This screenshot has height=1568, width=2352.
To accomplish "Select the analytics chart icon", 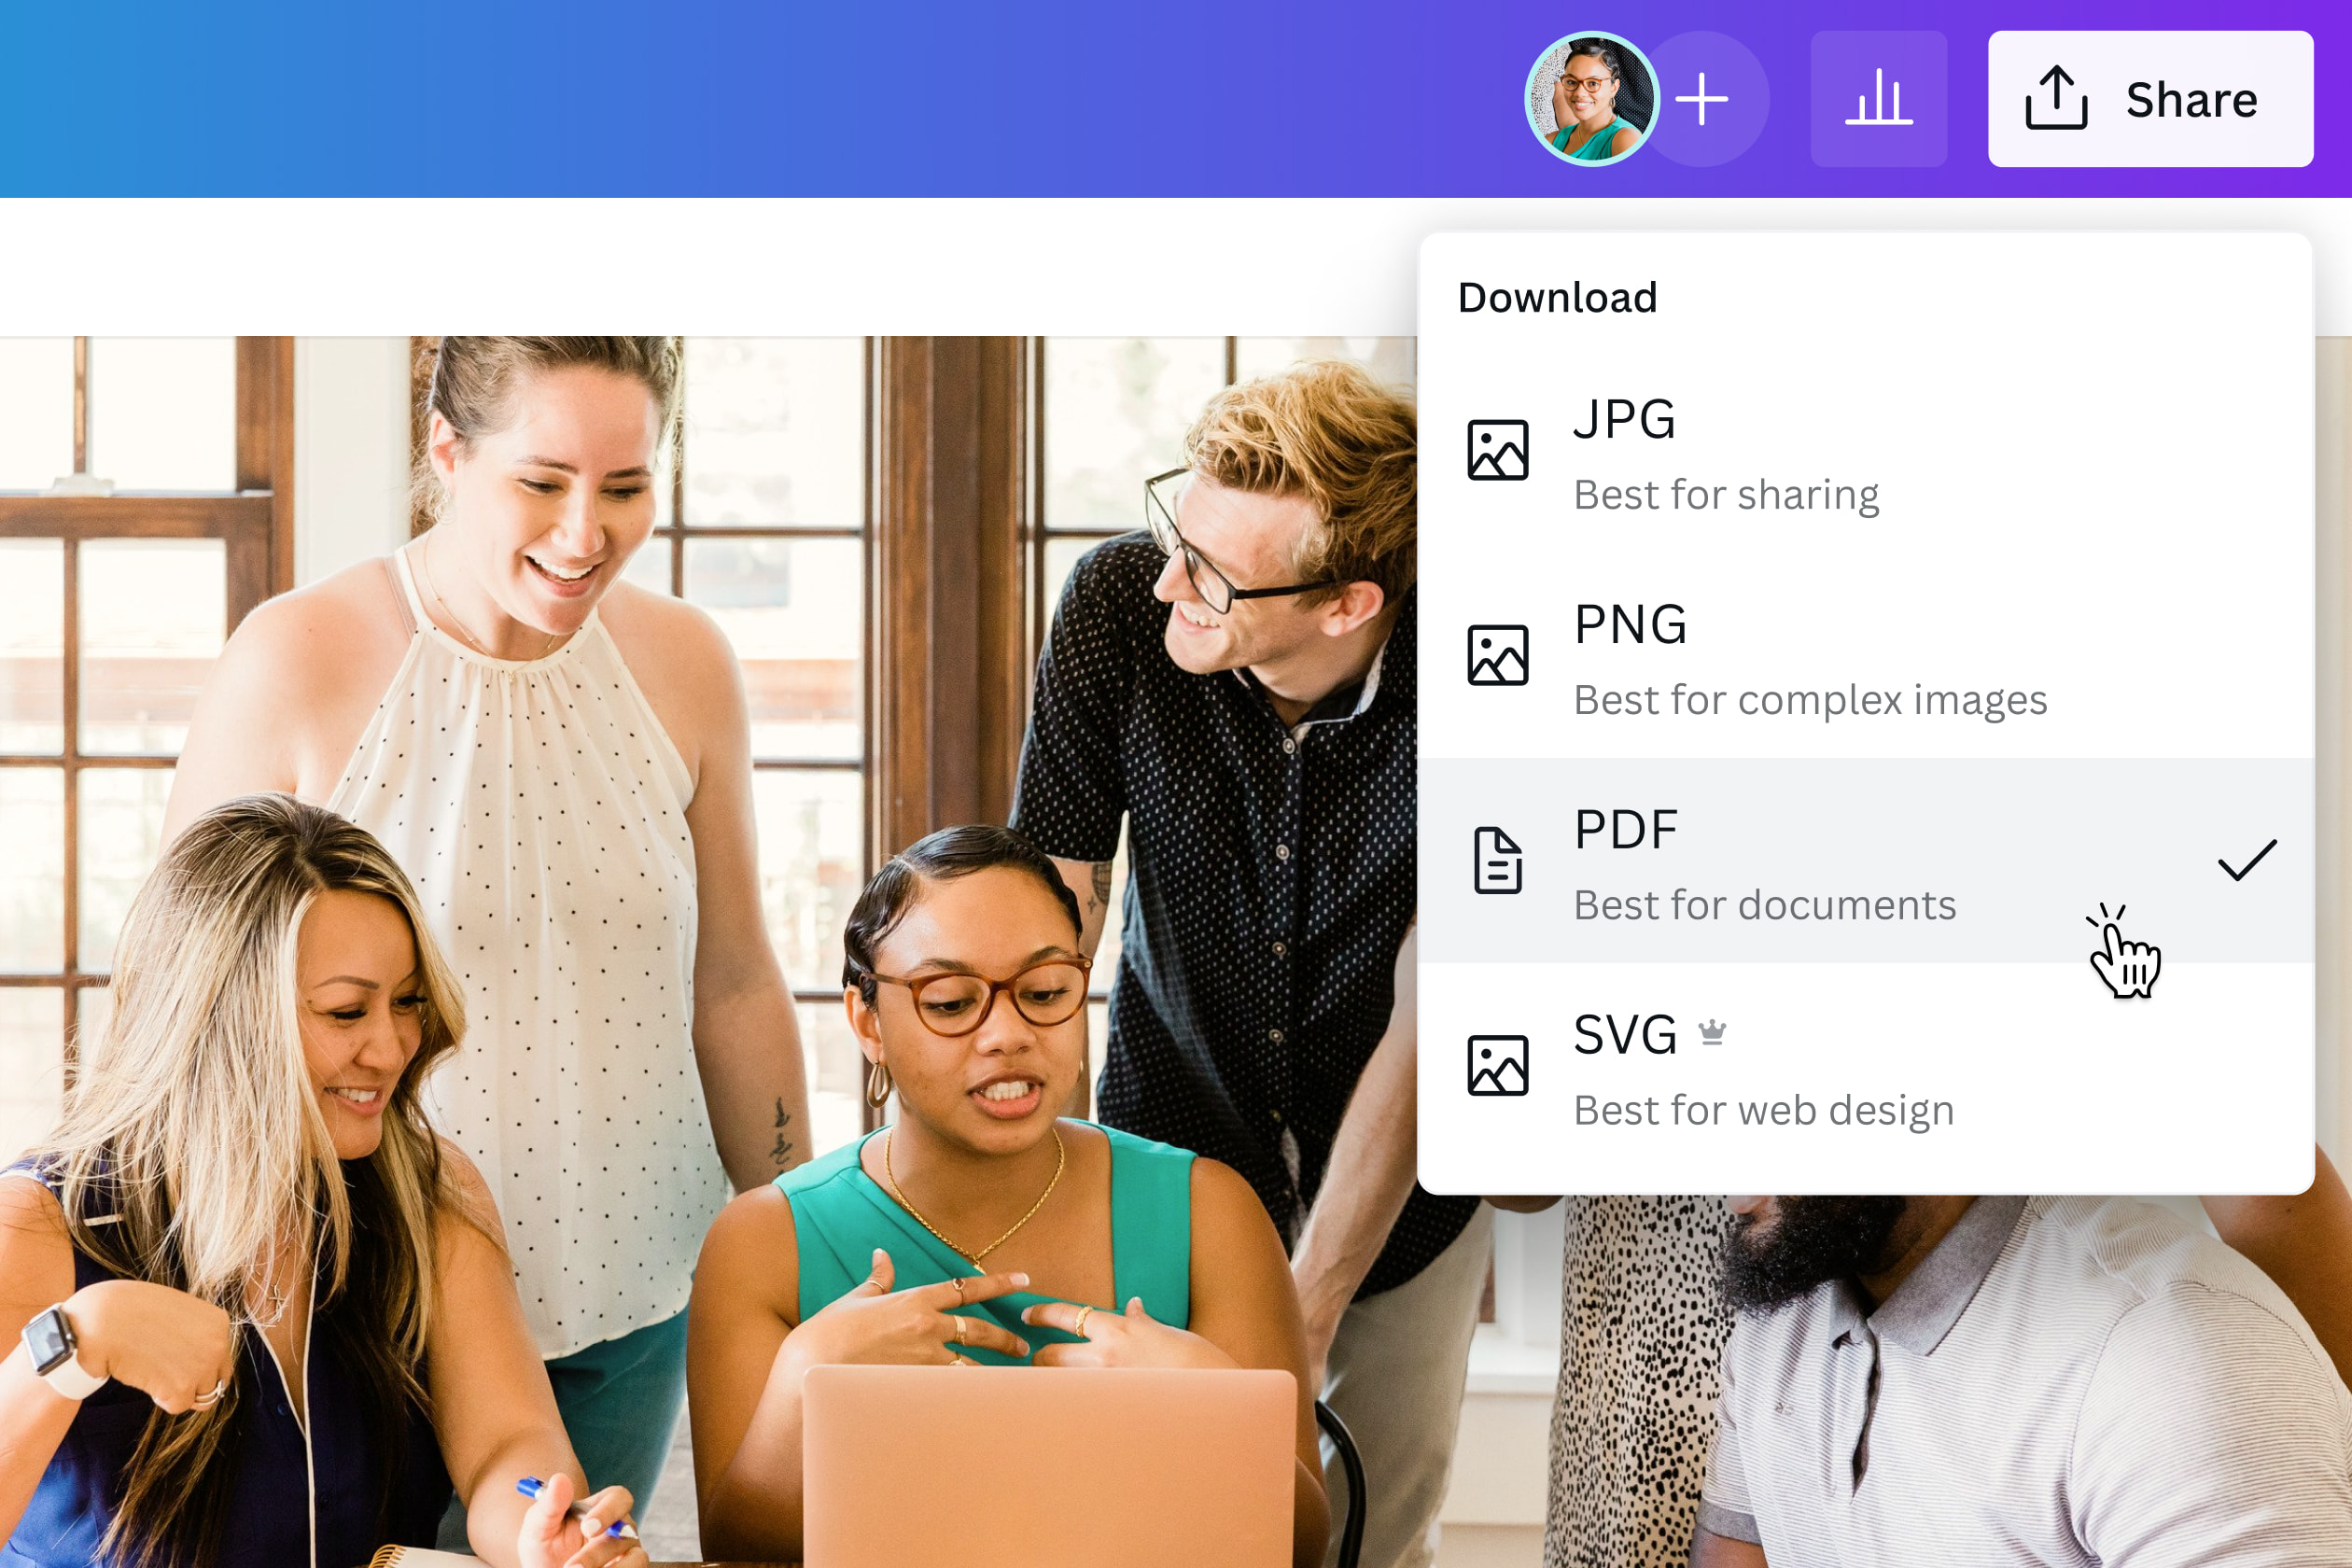I will [1882, 100].
